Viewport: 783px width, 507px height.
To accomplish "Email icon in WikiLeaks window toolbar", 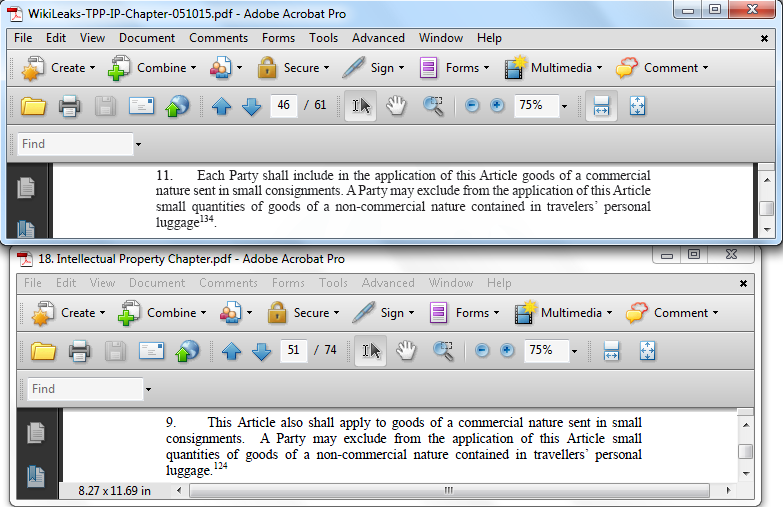I will (141, 106).
